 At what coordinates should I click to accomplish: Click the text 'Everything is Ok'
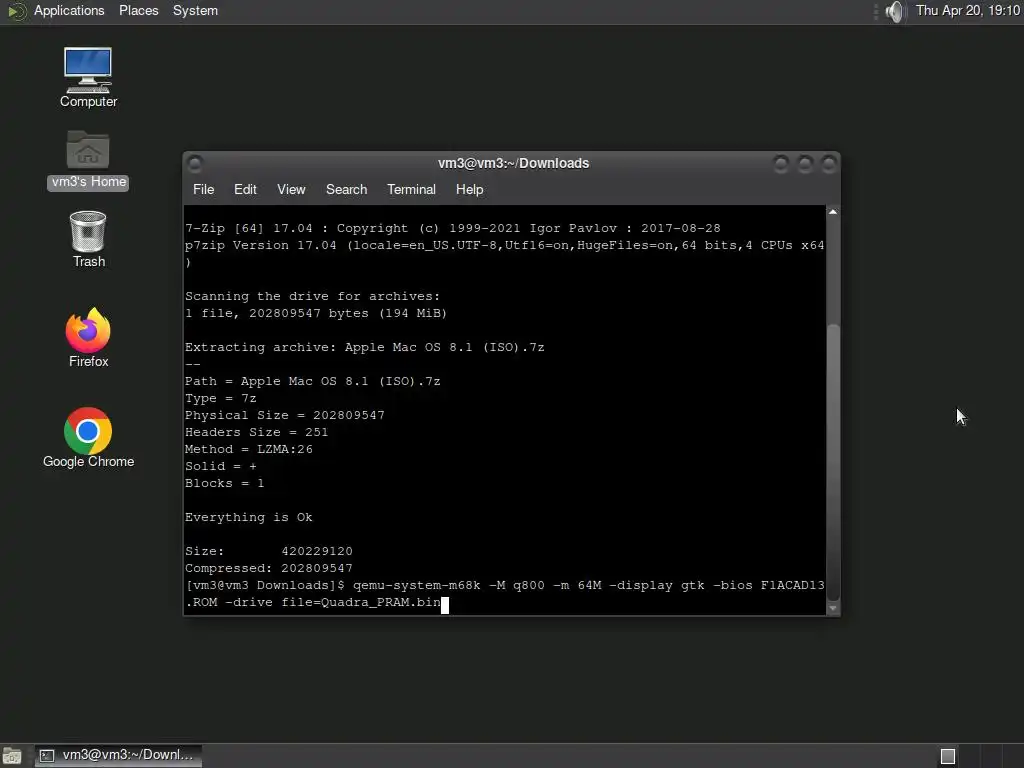coord(249,517)
